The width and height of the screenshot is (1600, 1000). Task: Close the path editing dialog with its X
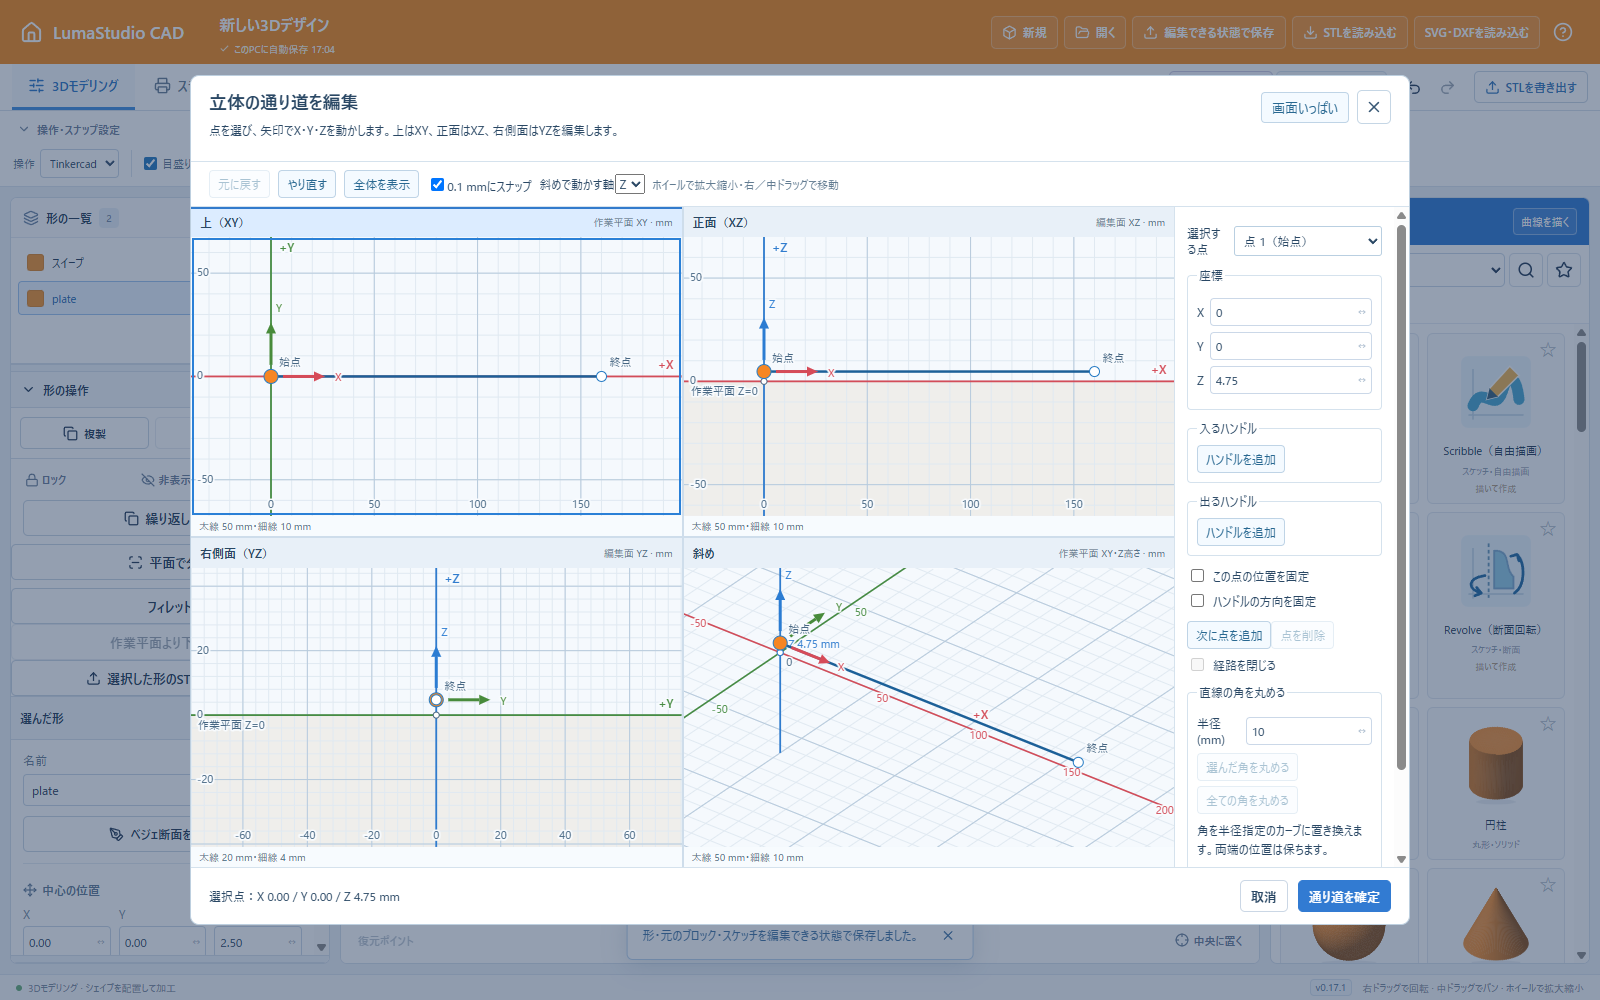point(1374,108)
